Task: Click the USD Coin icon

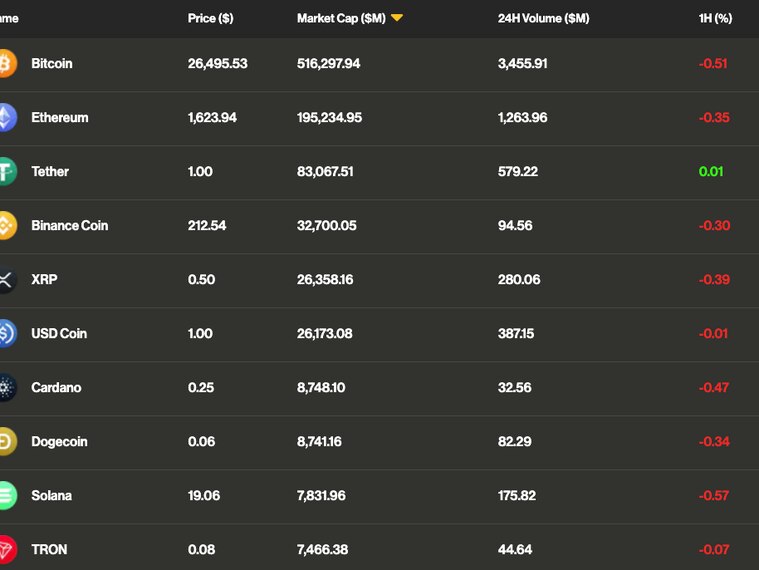Action: point(6,333)
